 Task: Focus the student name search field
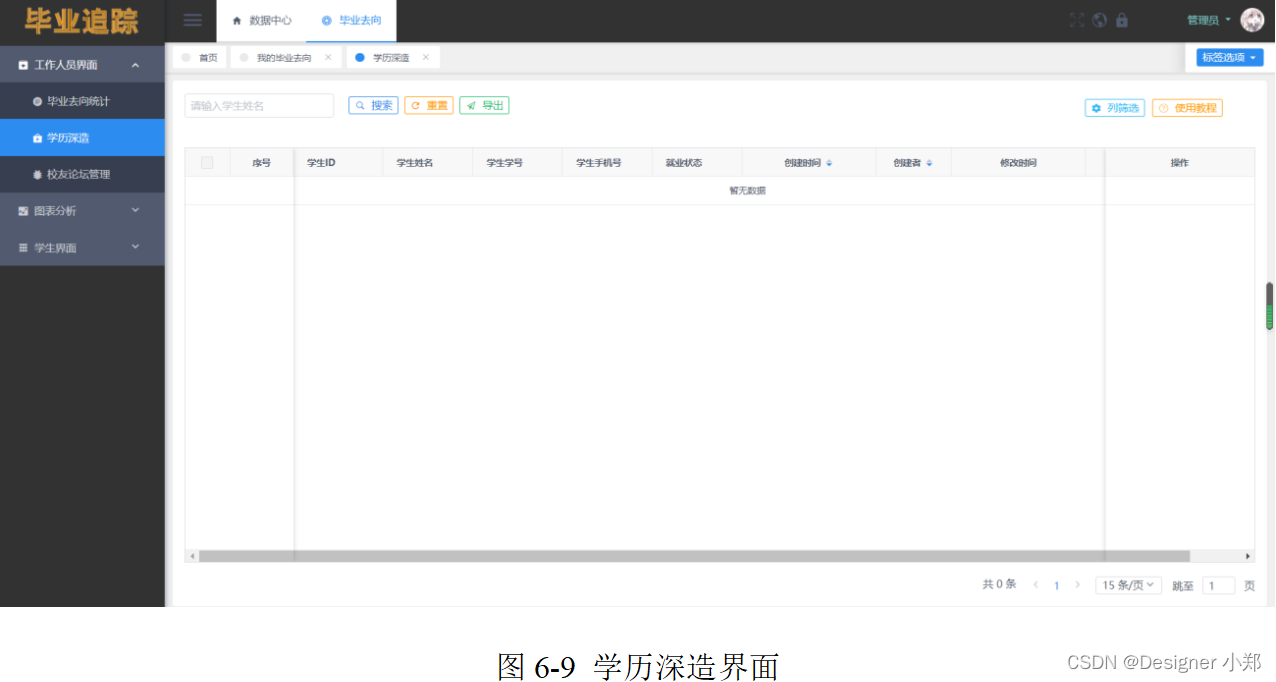tap(259, 106)
